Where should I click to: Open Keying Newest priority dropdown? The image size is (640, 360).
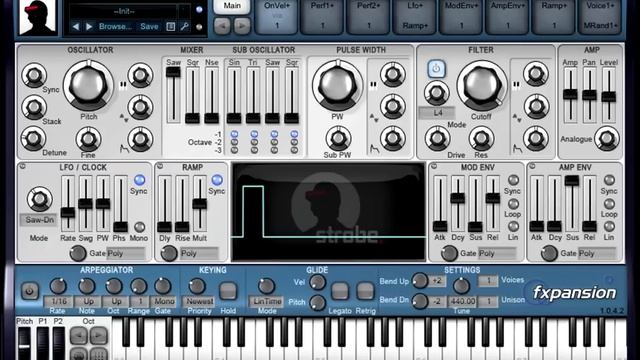coord(199,301)
